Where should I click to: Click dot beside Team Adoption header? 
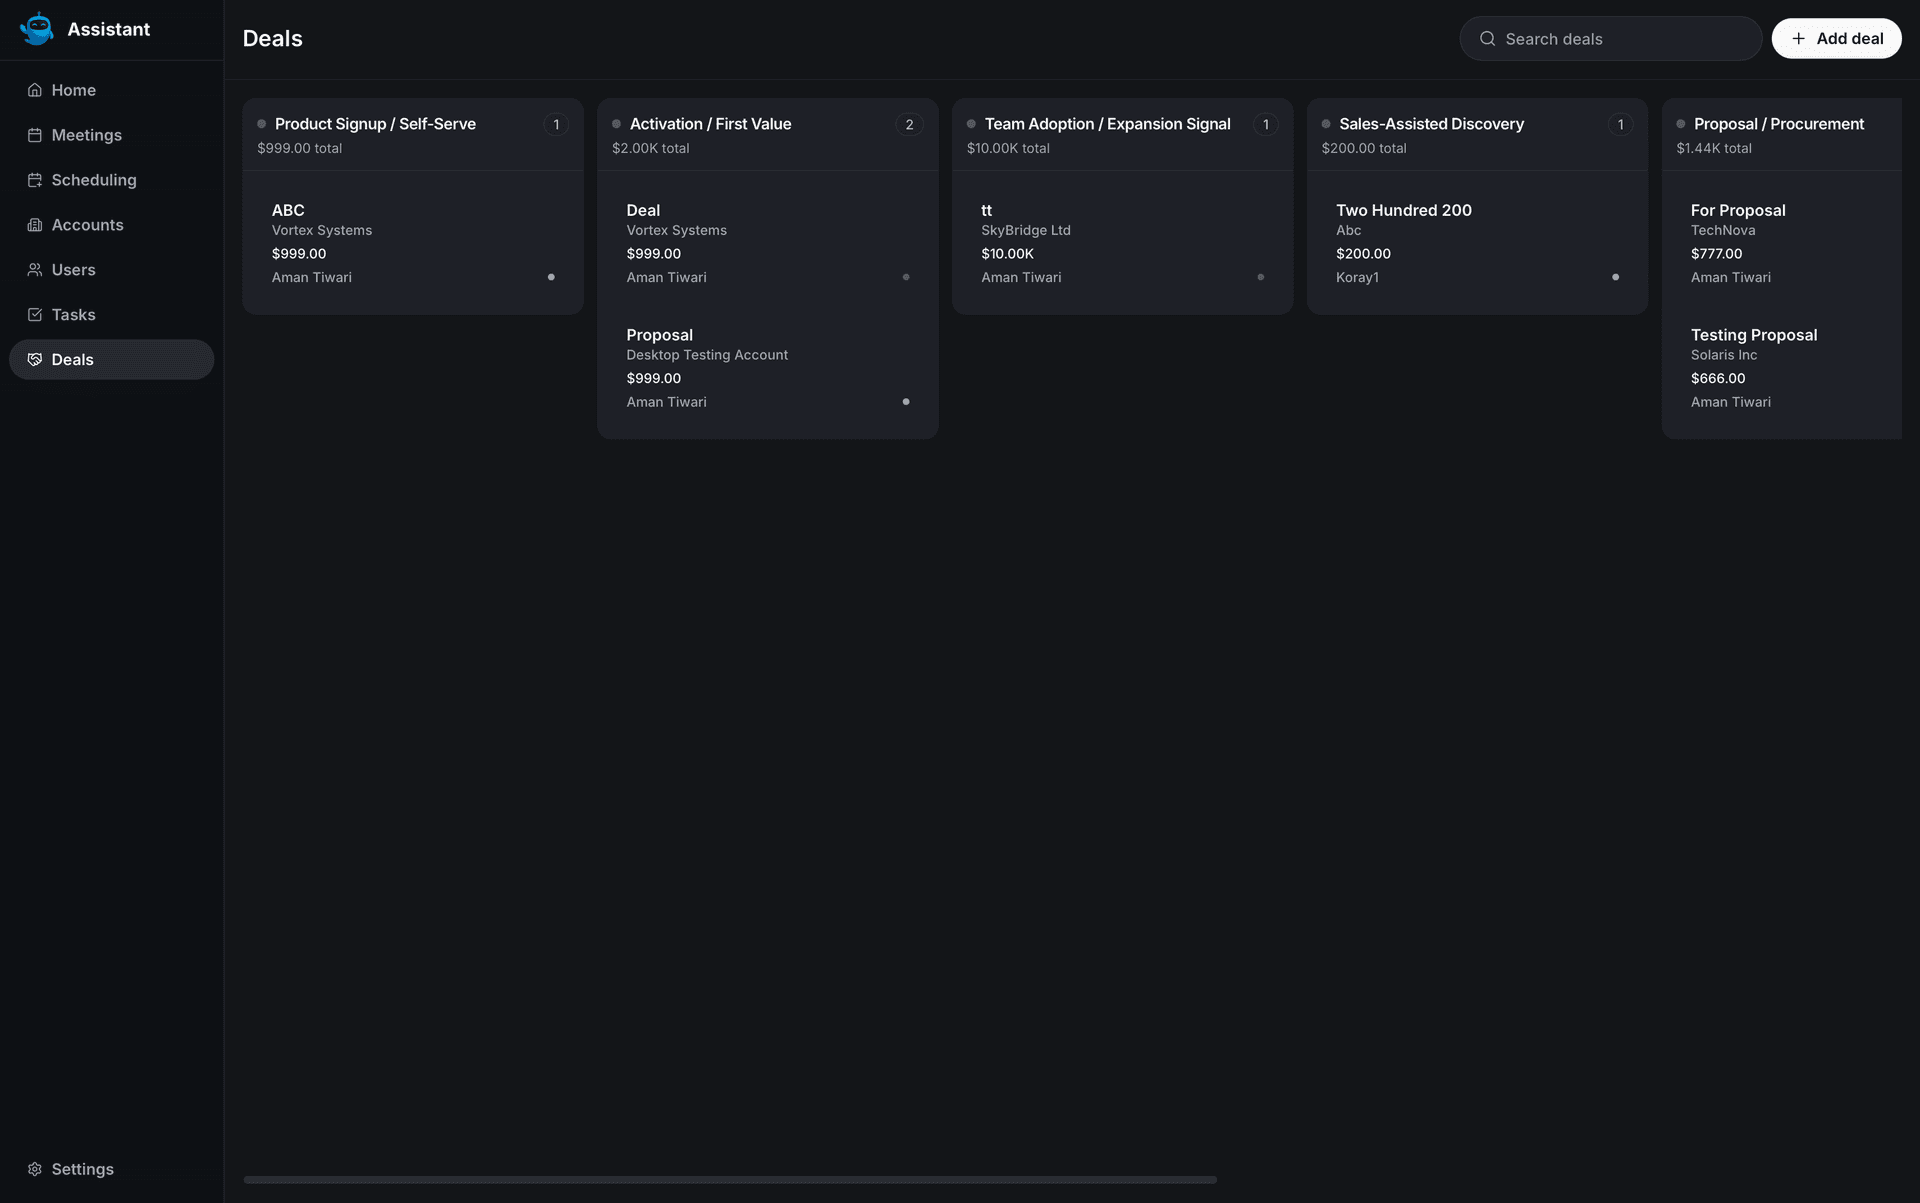click(x=971, y=124)
